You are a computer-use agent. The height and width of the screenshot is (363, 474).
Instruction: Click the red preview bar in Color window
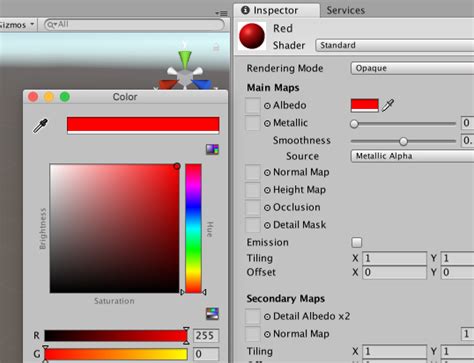tap(143, 125)
